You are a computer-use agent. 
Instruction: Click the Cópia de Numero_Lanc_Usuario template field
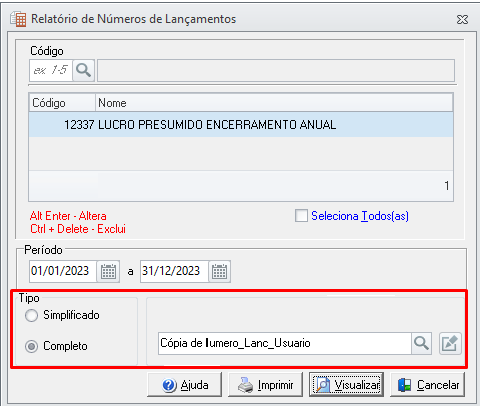click(285, 343)
